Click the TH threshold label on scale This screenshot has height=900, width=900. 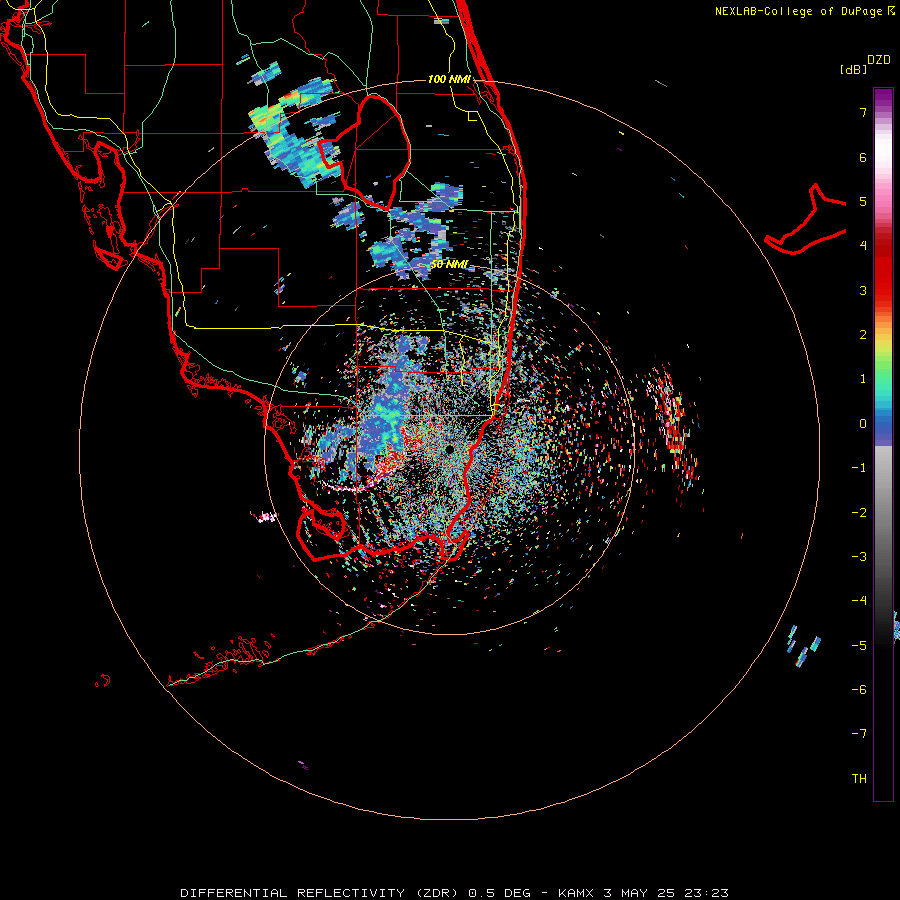(x=859, y=779)
